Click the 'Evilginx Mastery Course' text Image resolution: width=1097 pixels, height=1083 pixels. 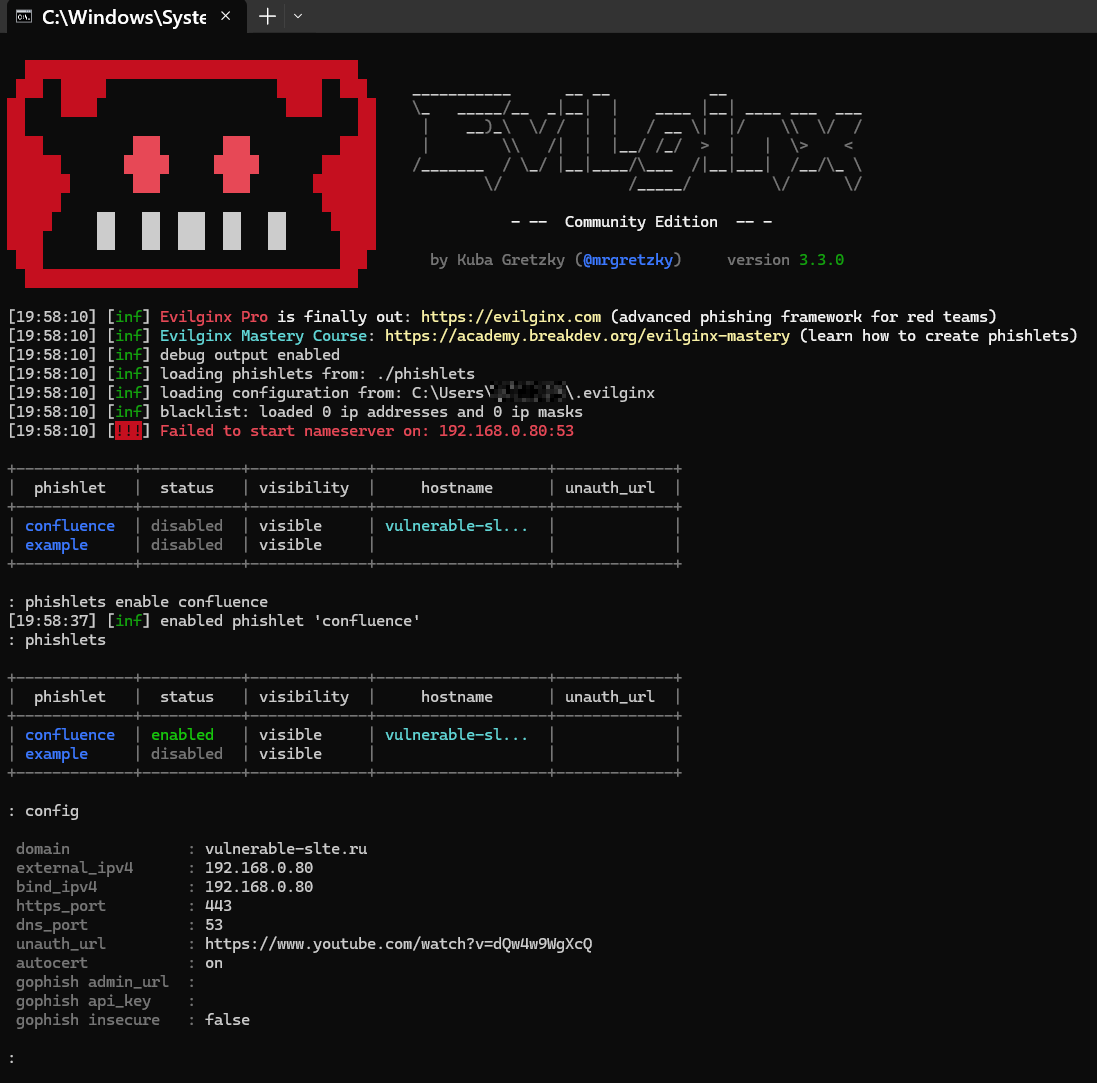[x=264, y=336]
